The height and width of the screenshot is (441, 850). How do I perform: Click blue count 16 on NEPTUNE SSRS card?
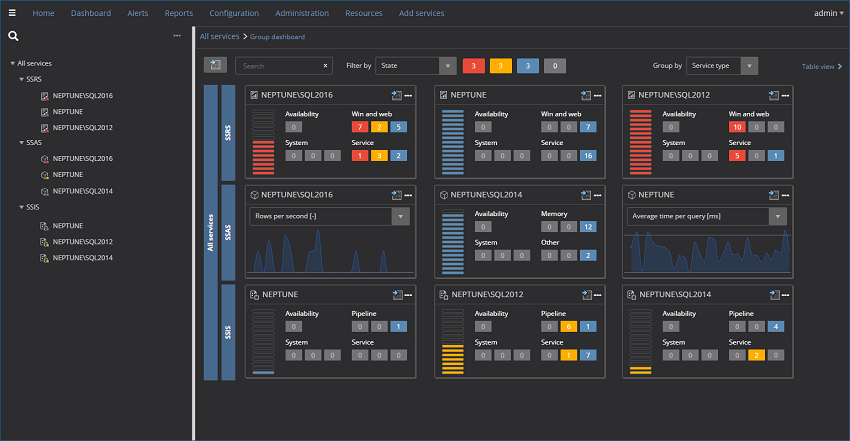(588, 155)
